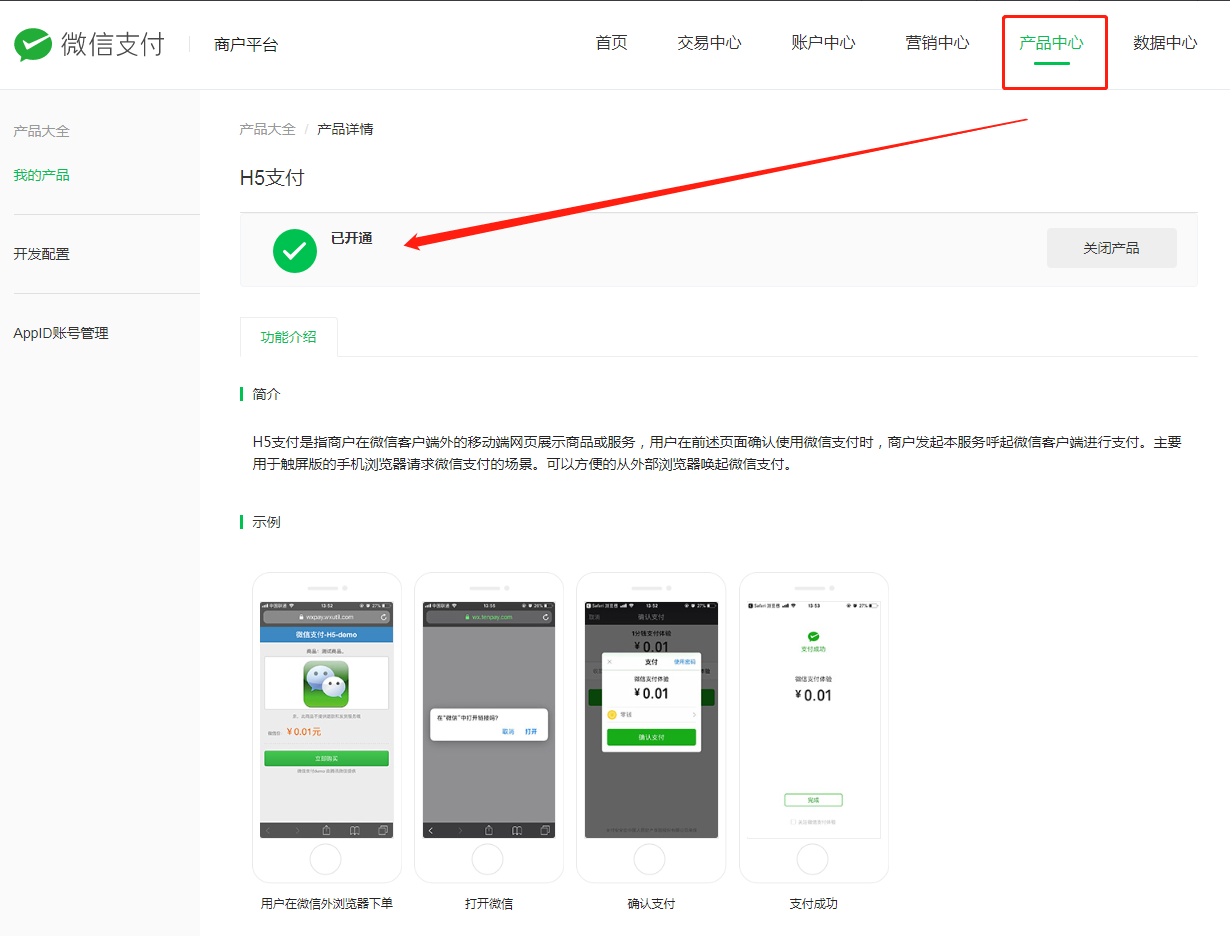Open 数据中心 in the top nav
Image resolution: width=1230 pixels, height=936 pixels.
1165,43
